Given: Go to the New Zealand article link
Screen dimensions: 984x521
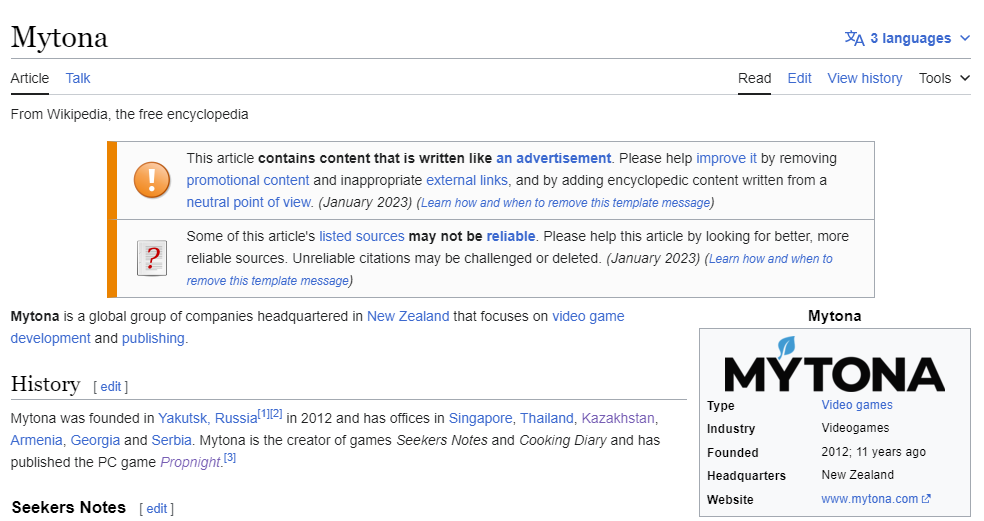Looking at the screenshot, I should coord(408,316).
